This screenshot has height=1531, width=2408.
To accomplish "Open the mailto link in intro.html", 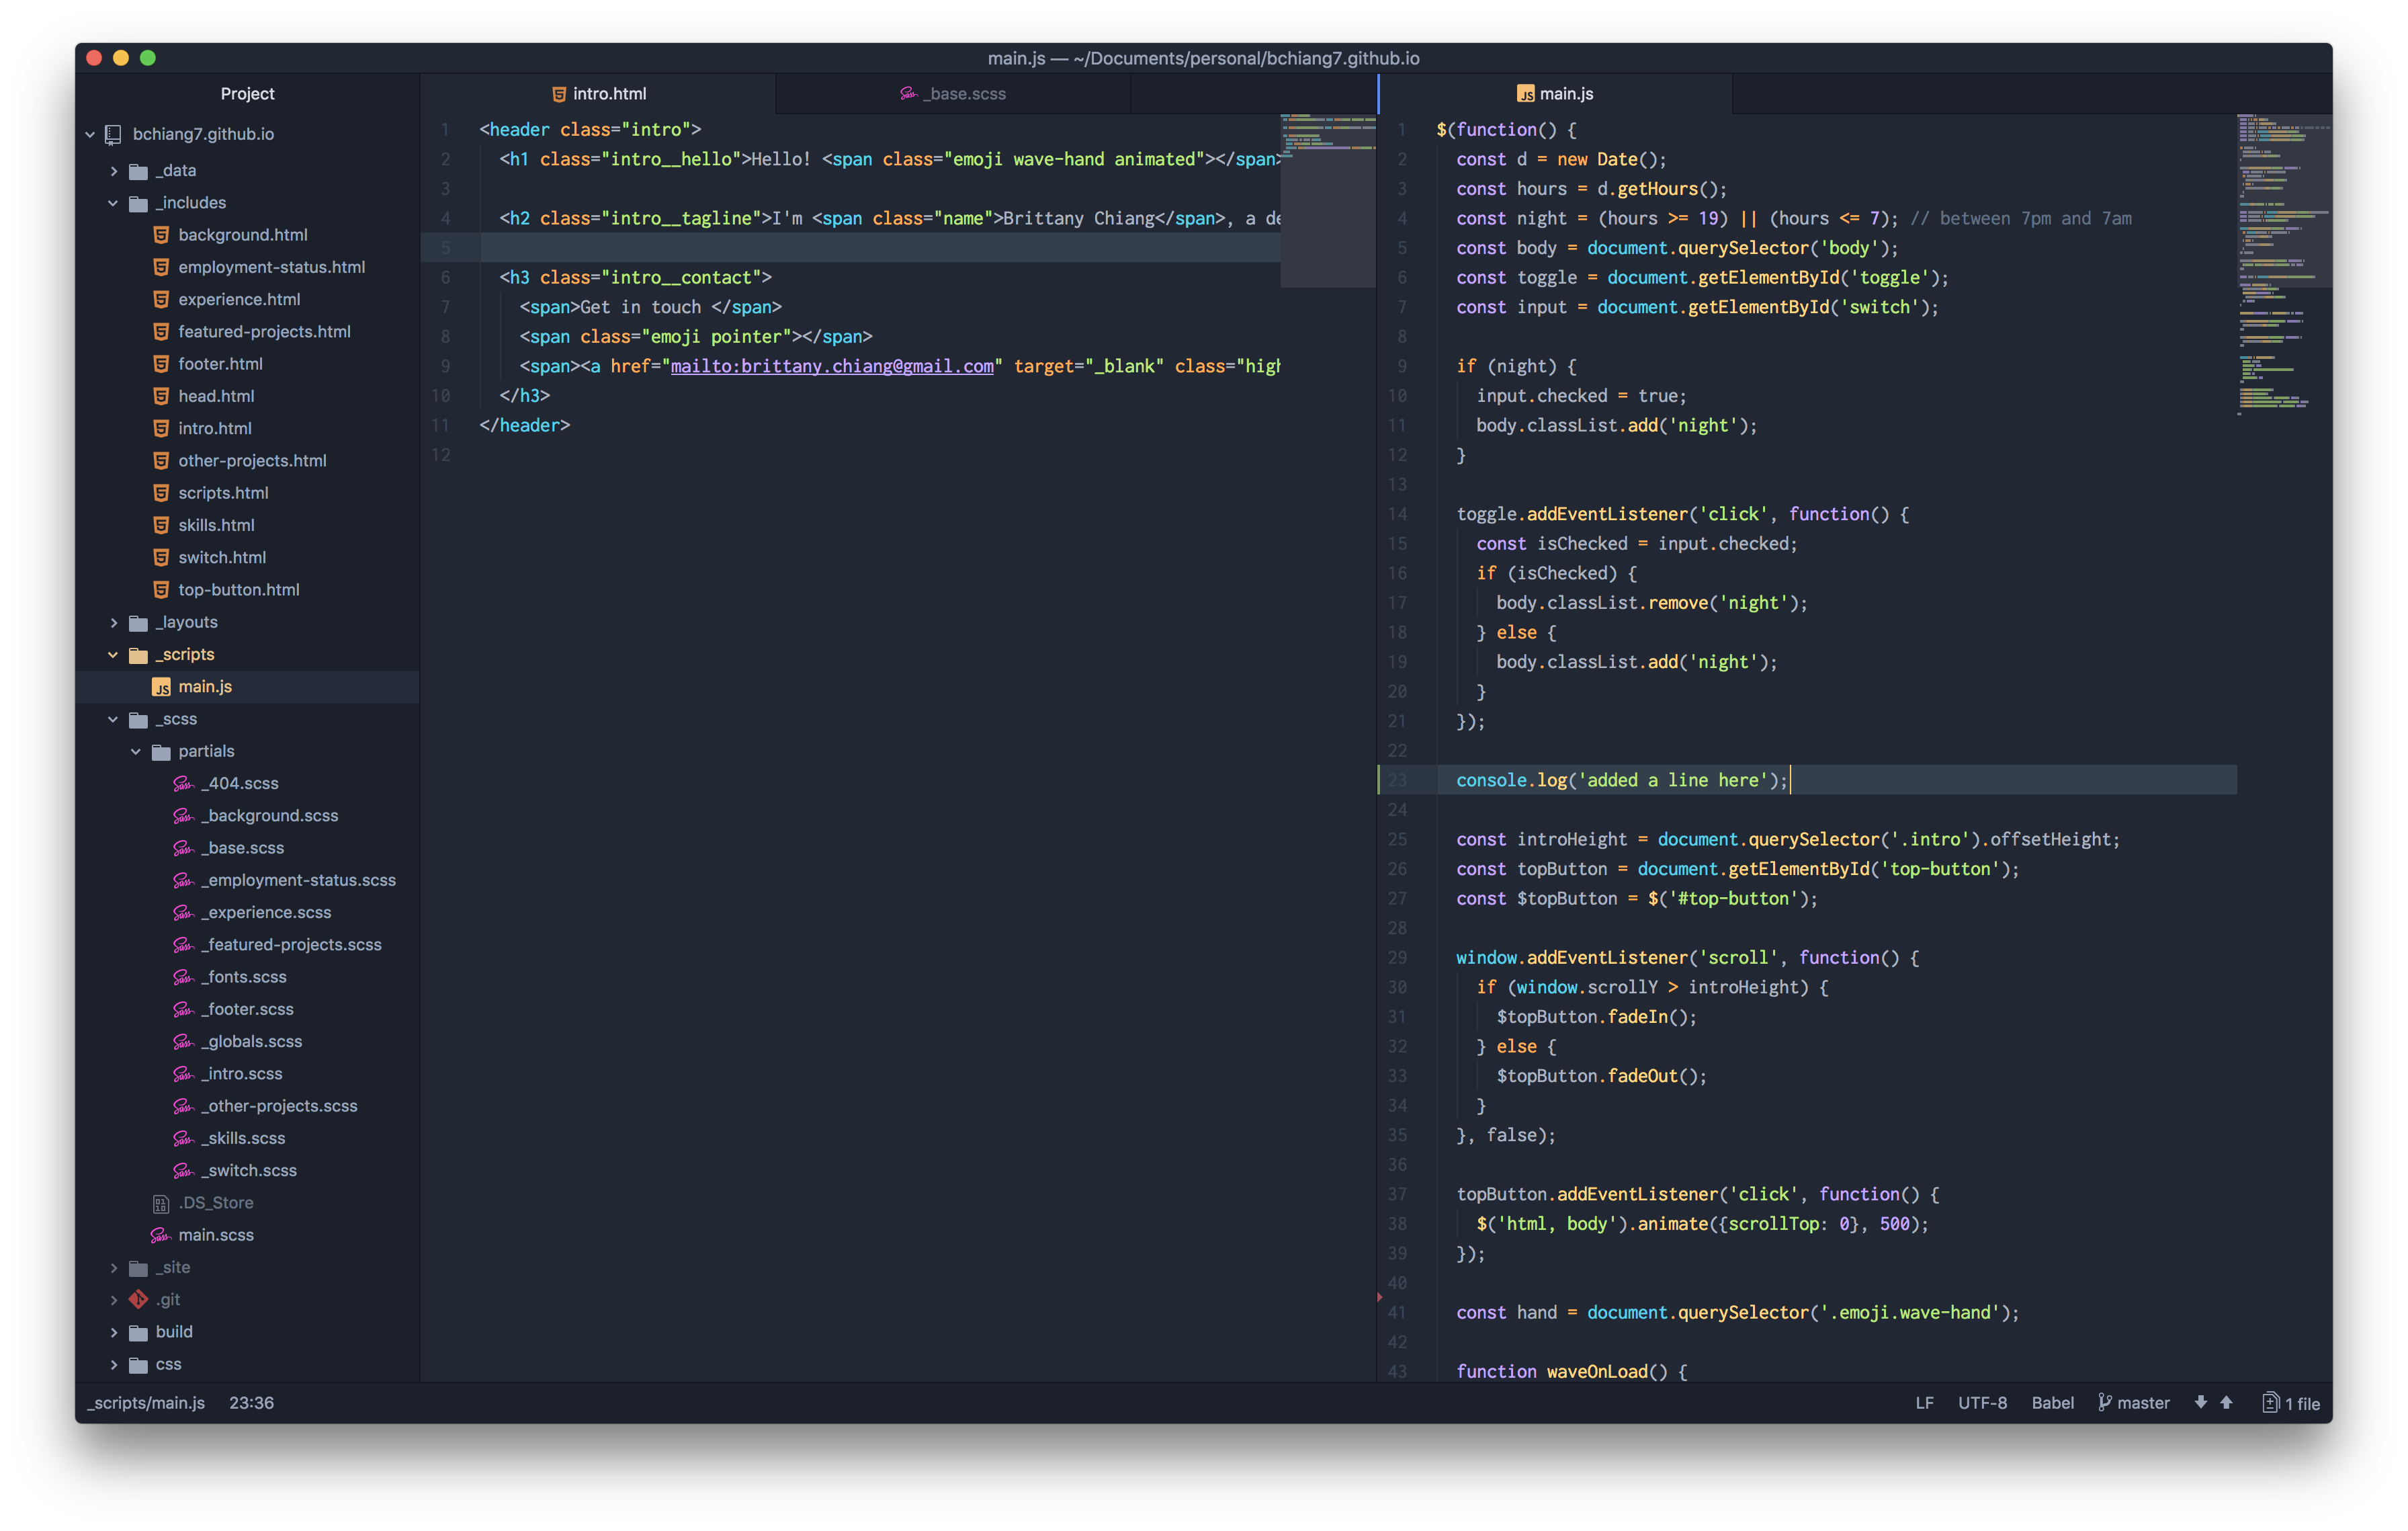I will point(832,366).
